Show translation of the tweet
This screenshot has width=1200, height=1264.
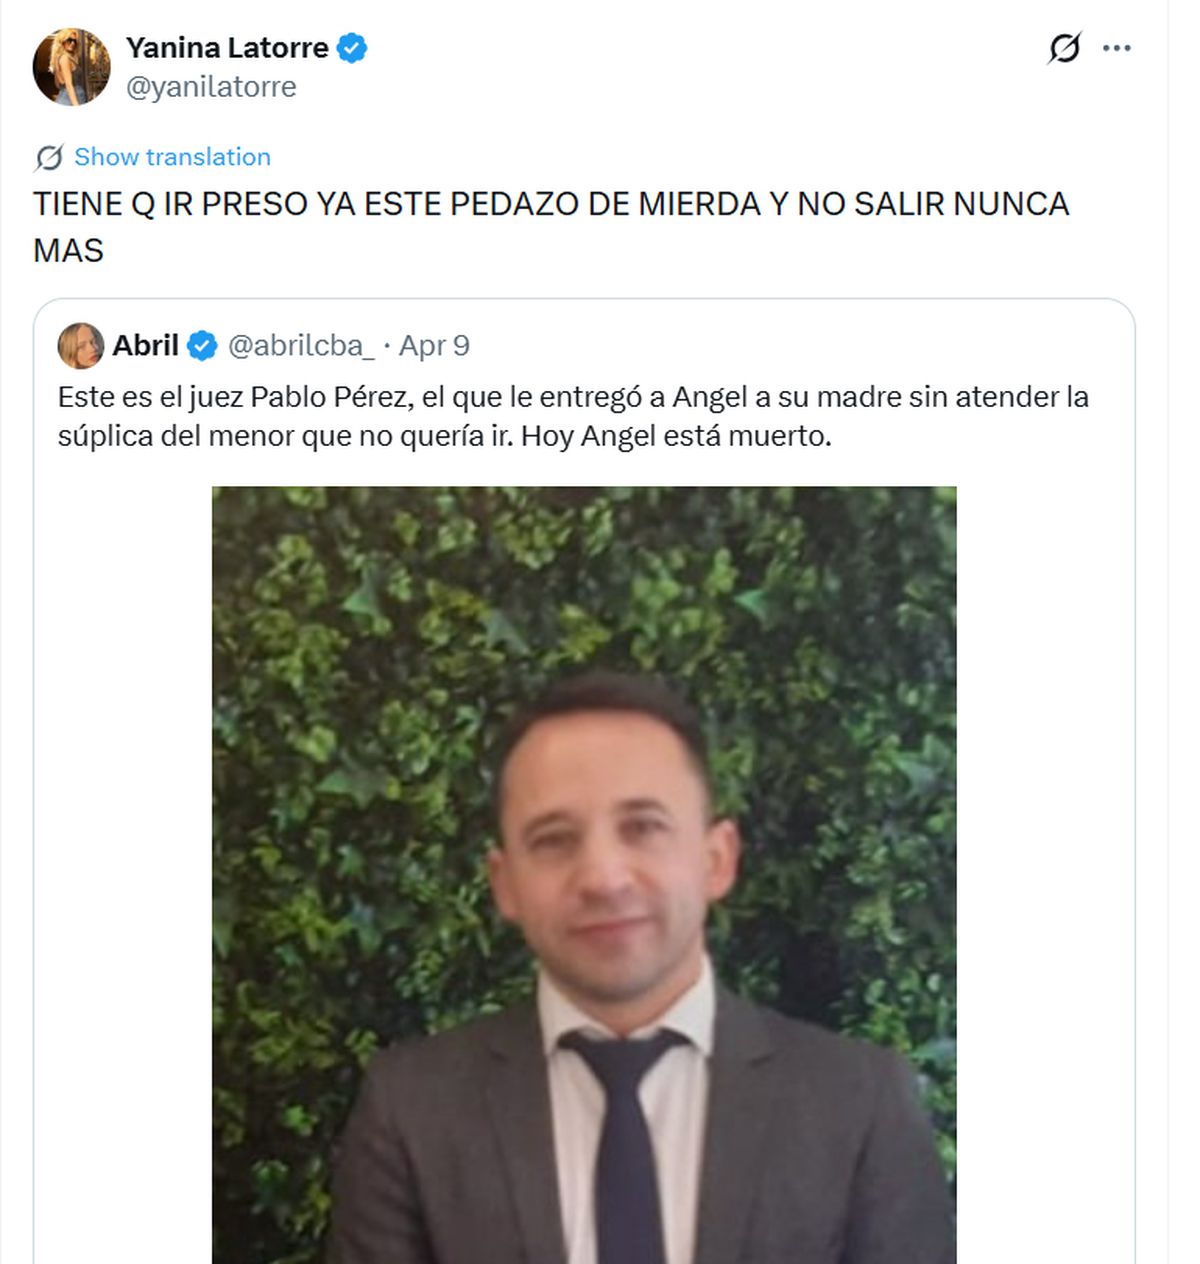coord(172,157)
